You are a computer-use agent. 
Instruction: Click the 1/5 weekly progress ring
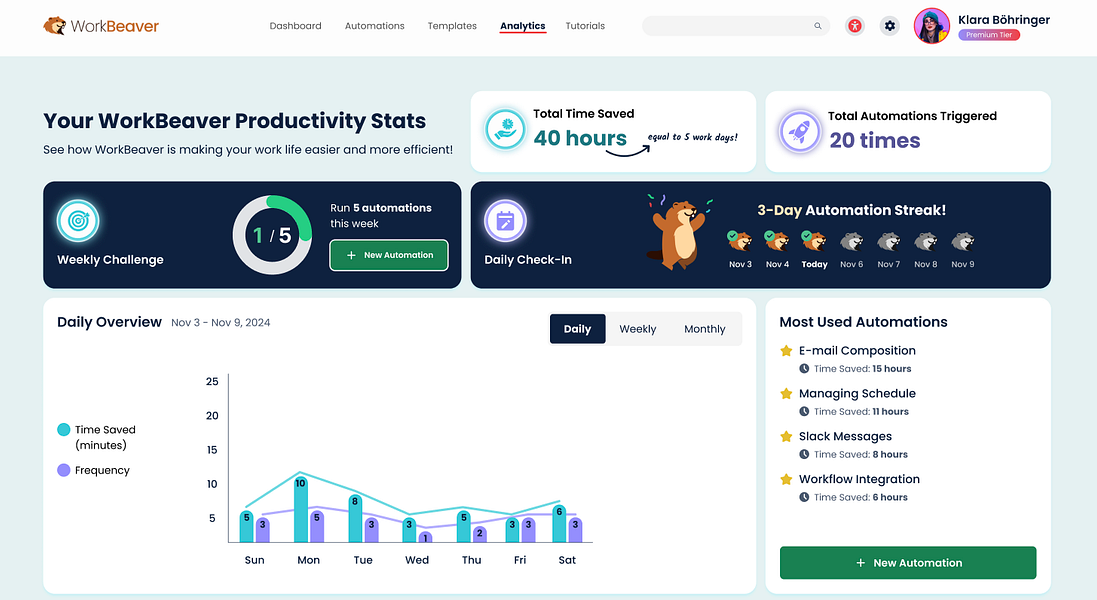(x=272, y=234)
